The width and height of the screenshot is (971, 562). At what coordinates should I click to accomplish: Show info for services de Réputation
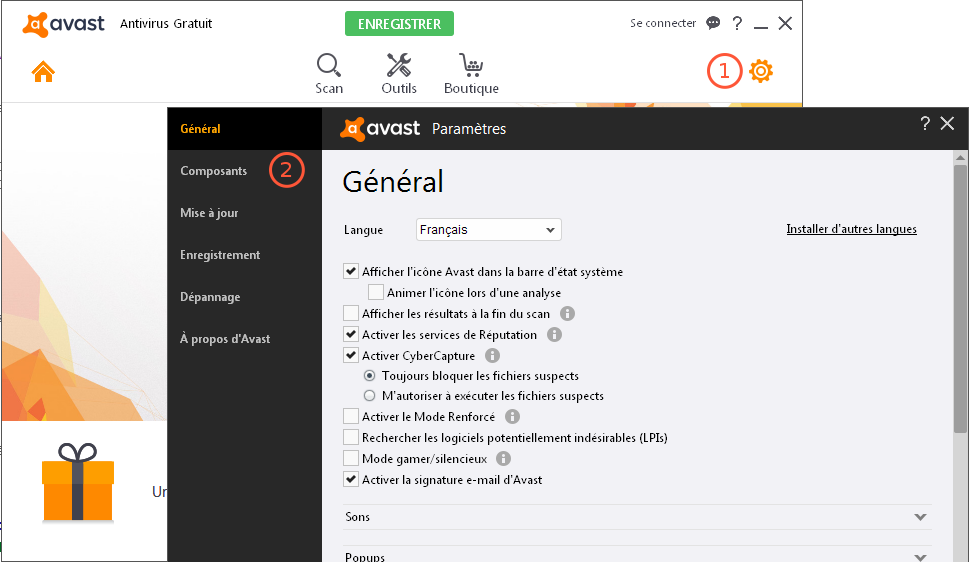pyautogui.click(x=554, y=335)
